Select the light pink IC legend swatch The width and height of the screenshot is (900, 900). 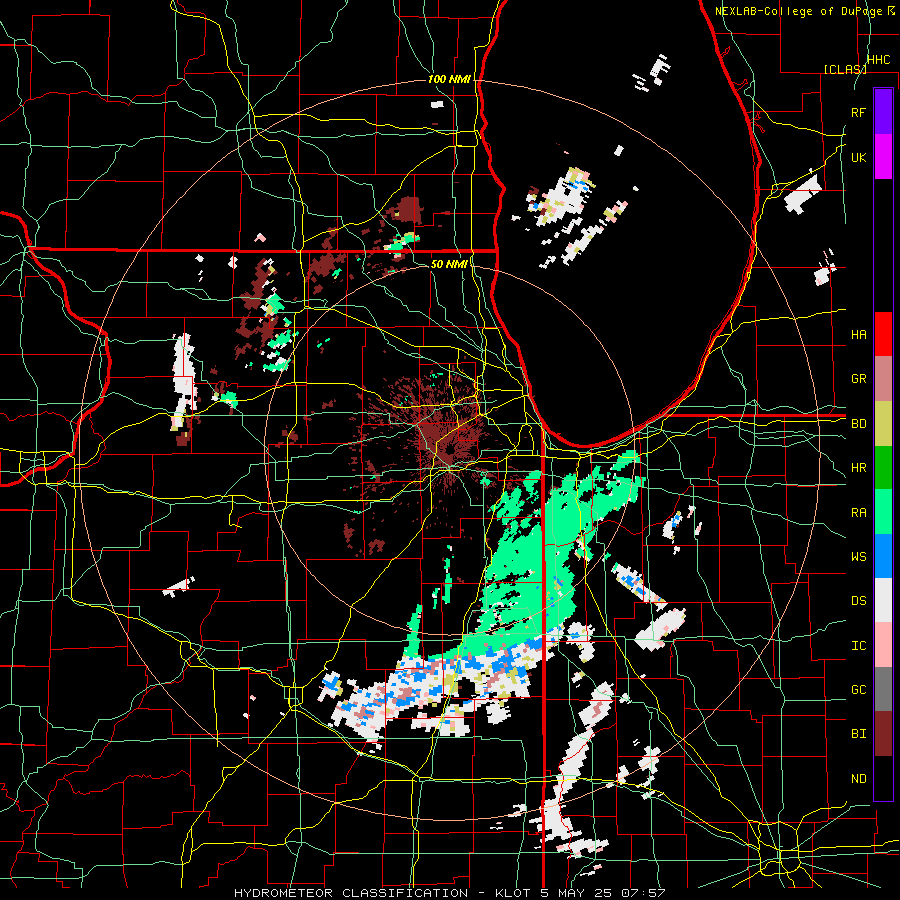pos(883,645)
